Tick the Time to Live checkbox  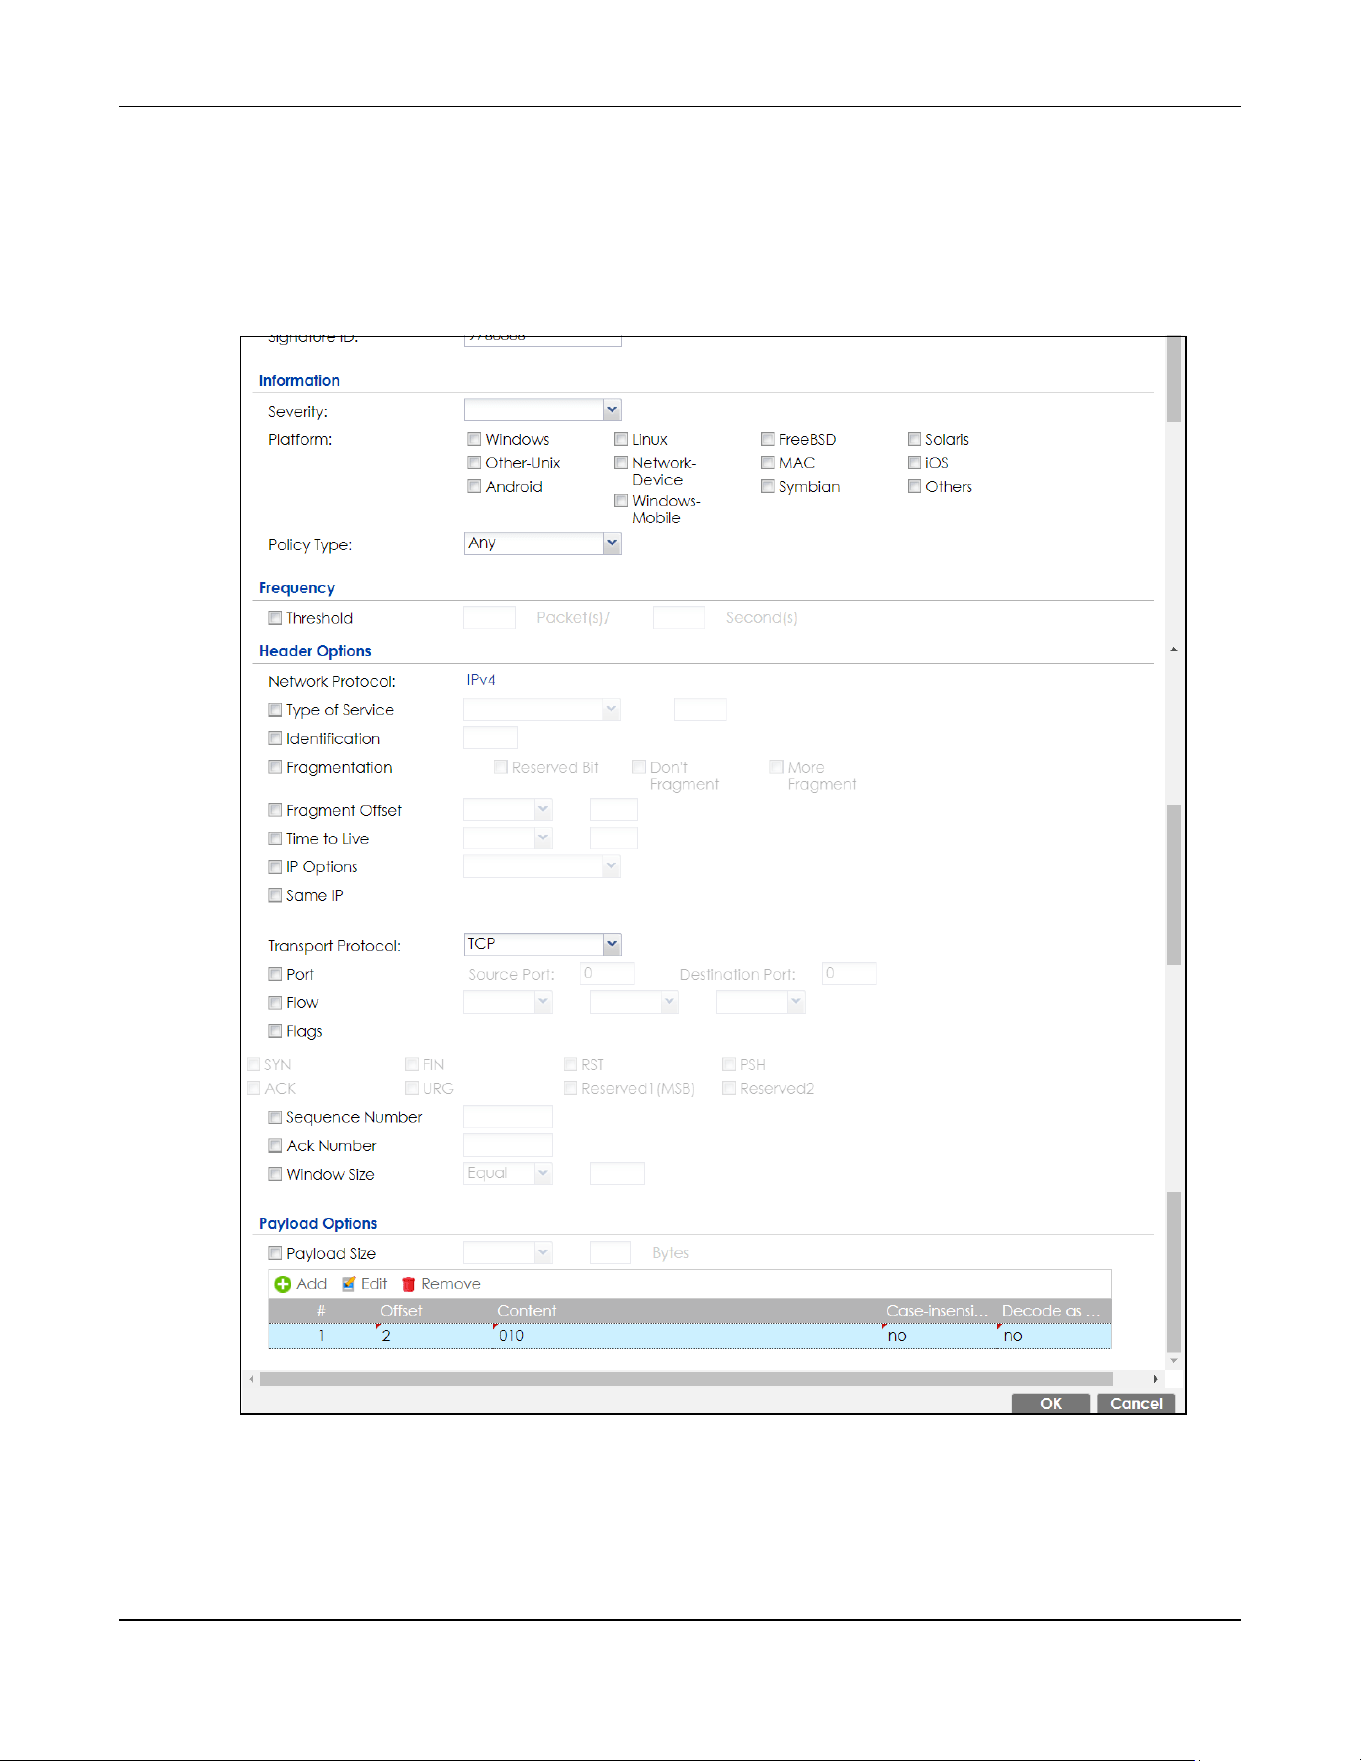pos(275,839)
